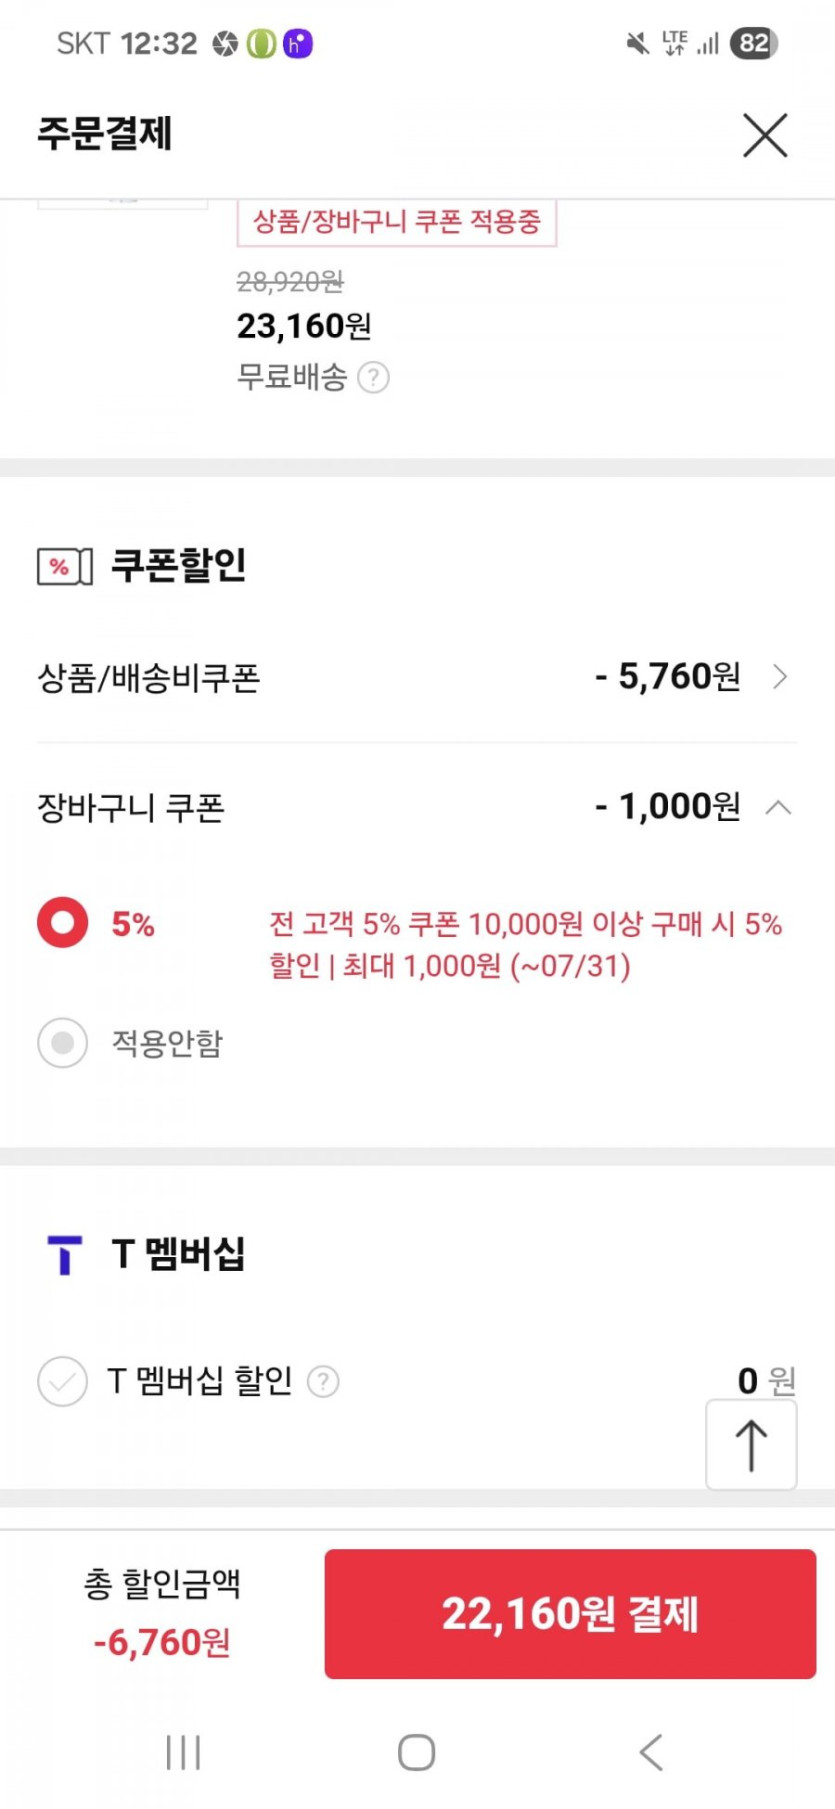
Task: Open T 멤버십 할인 help icon
Action: [x=323, y=1381]
